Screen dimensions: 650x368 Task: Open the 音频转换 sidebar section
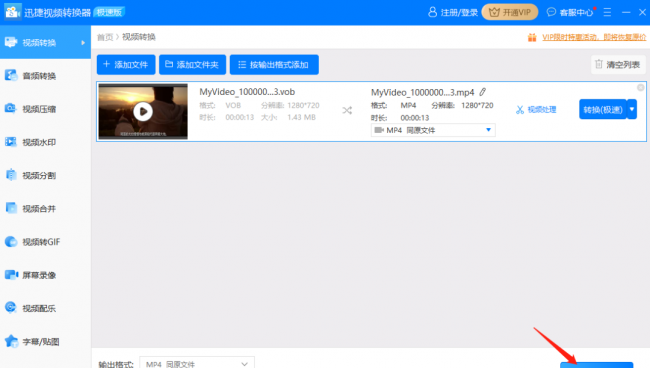pos(45,76)
